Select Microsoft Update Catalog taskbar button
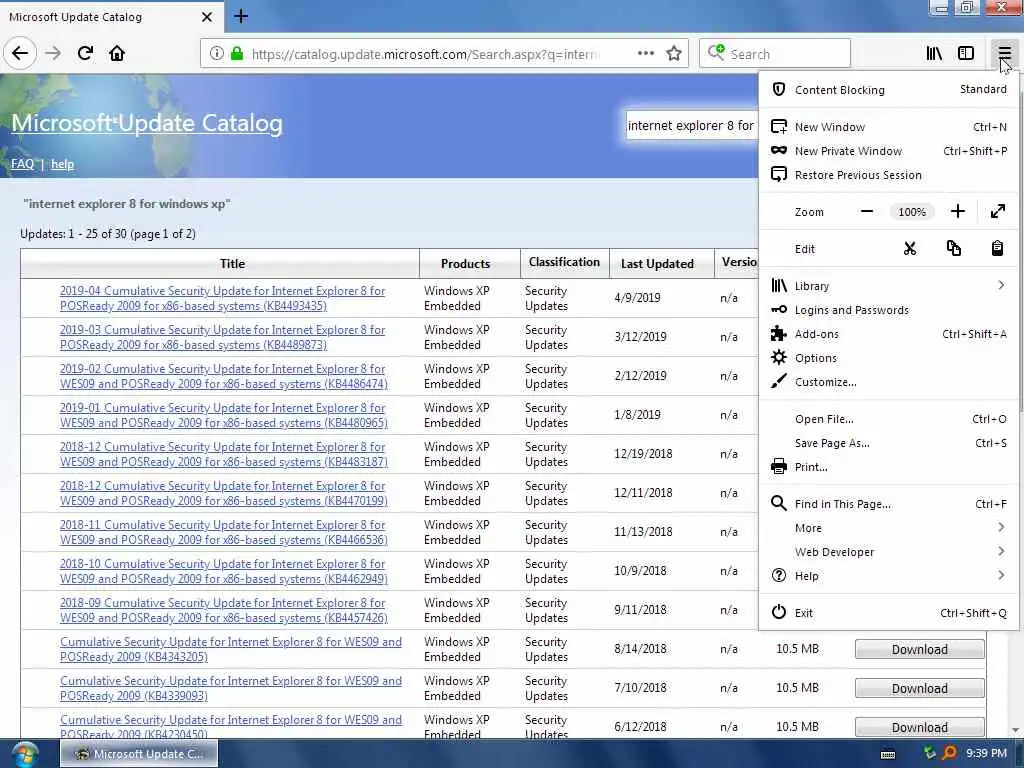The height and width of the screenshot is (768, 1024). [x=139, y=754]
